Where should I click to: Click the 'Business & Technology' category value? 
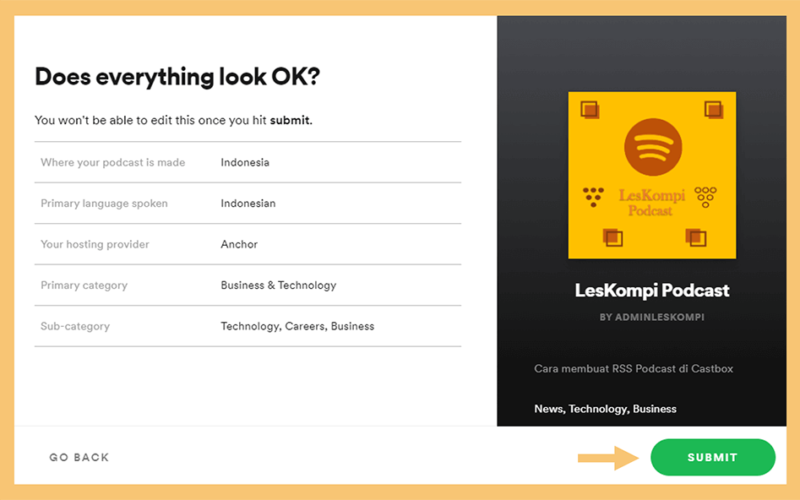tap(279, 285)
